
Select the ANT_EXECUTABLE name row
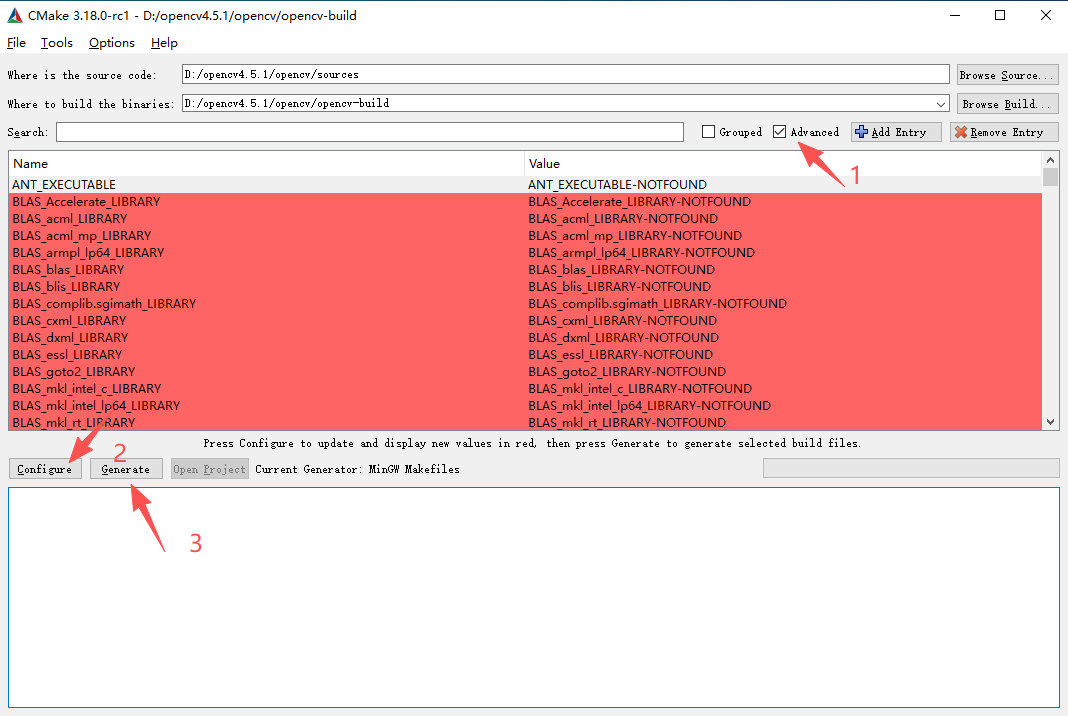point(64,185)
